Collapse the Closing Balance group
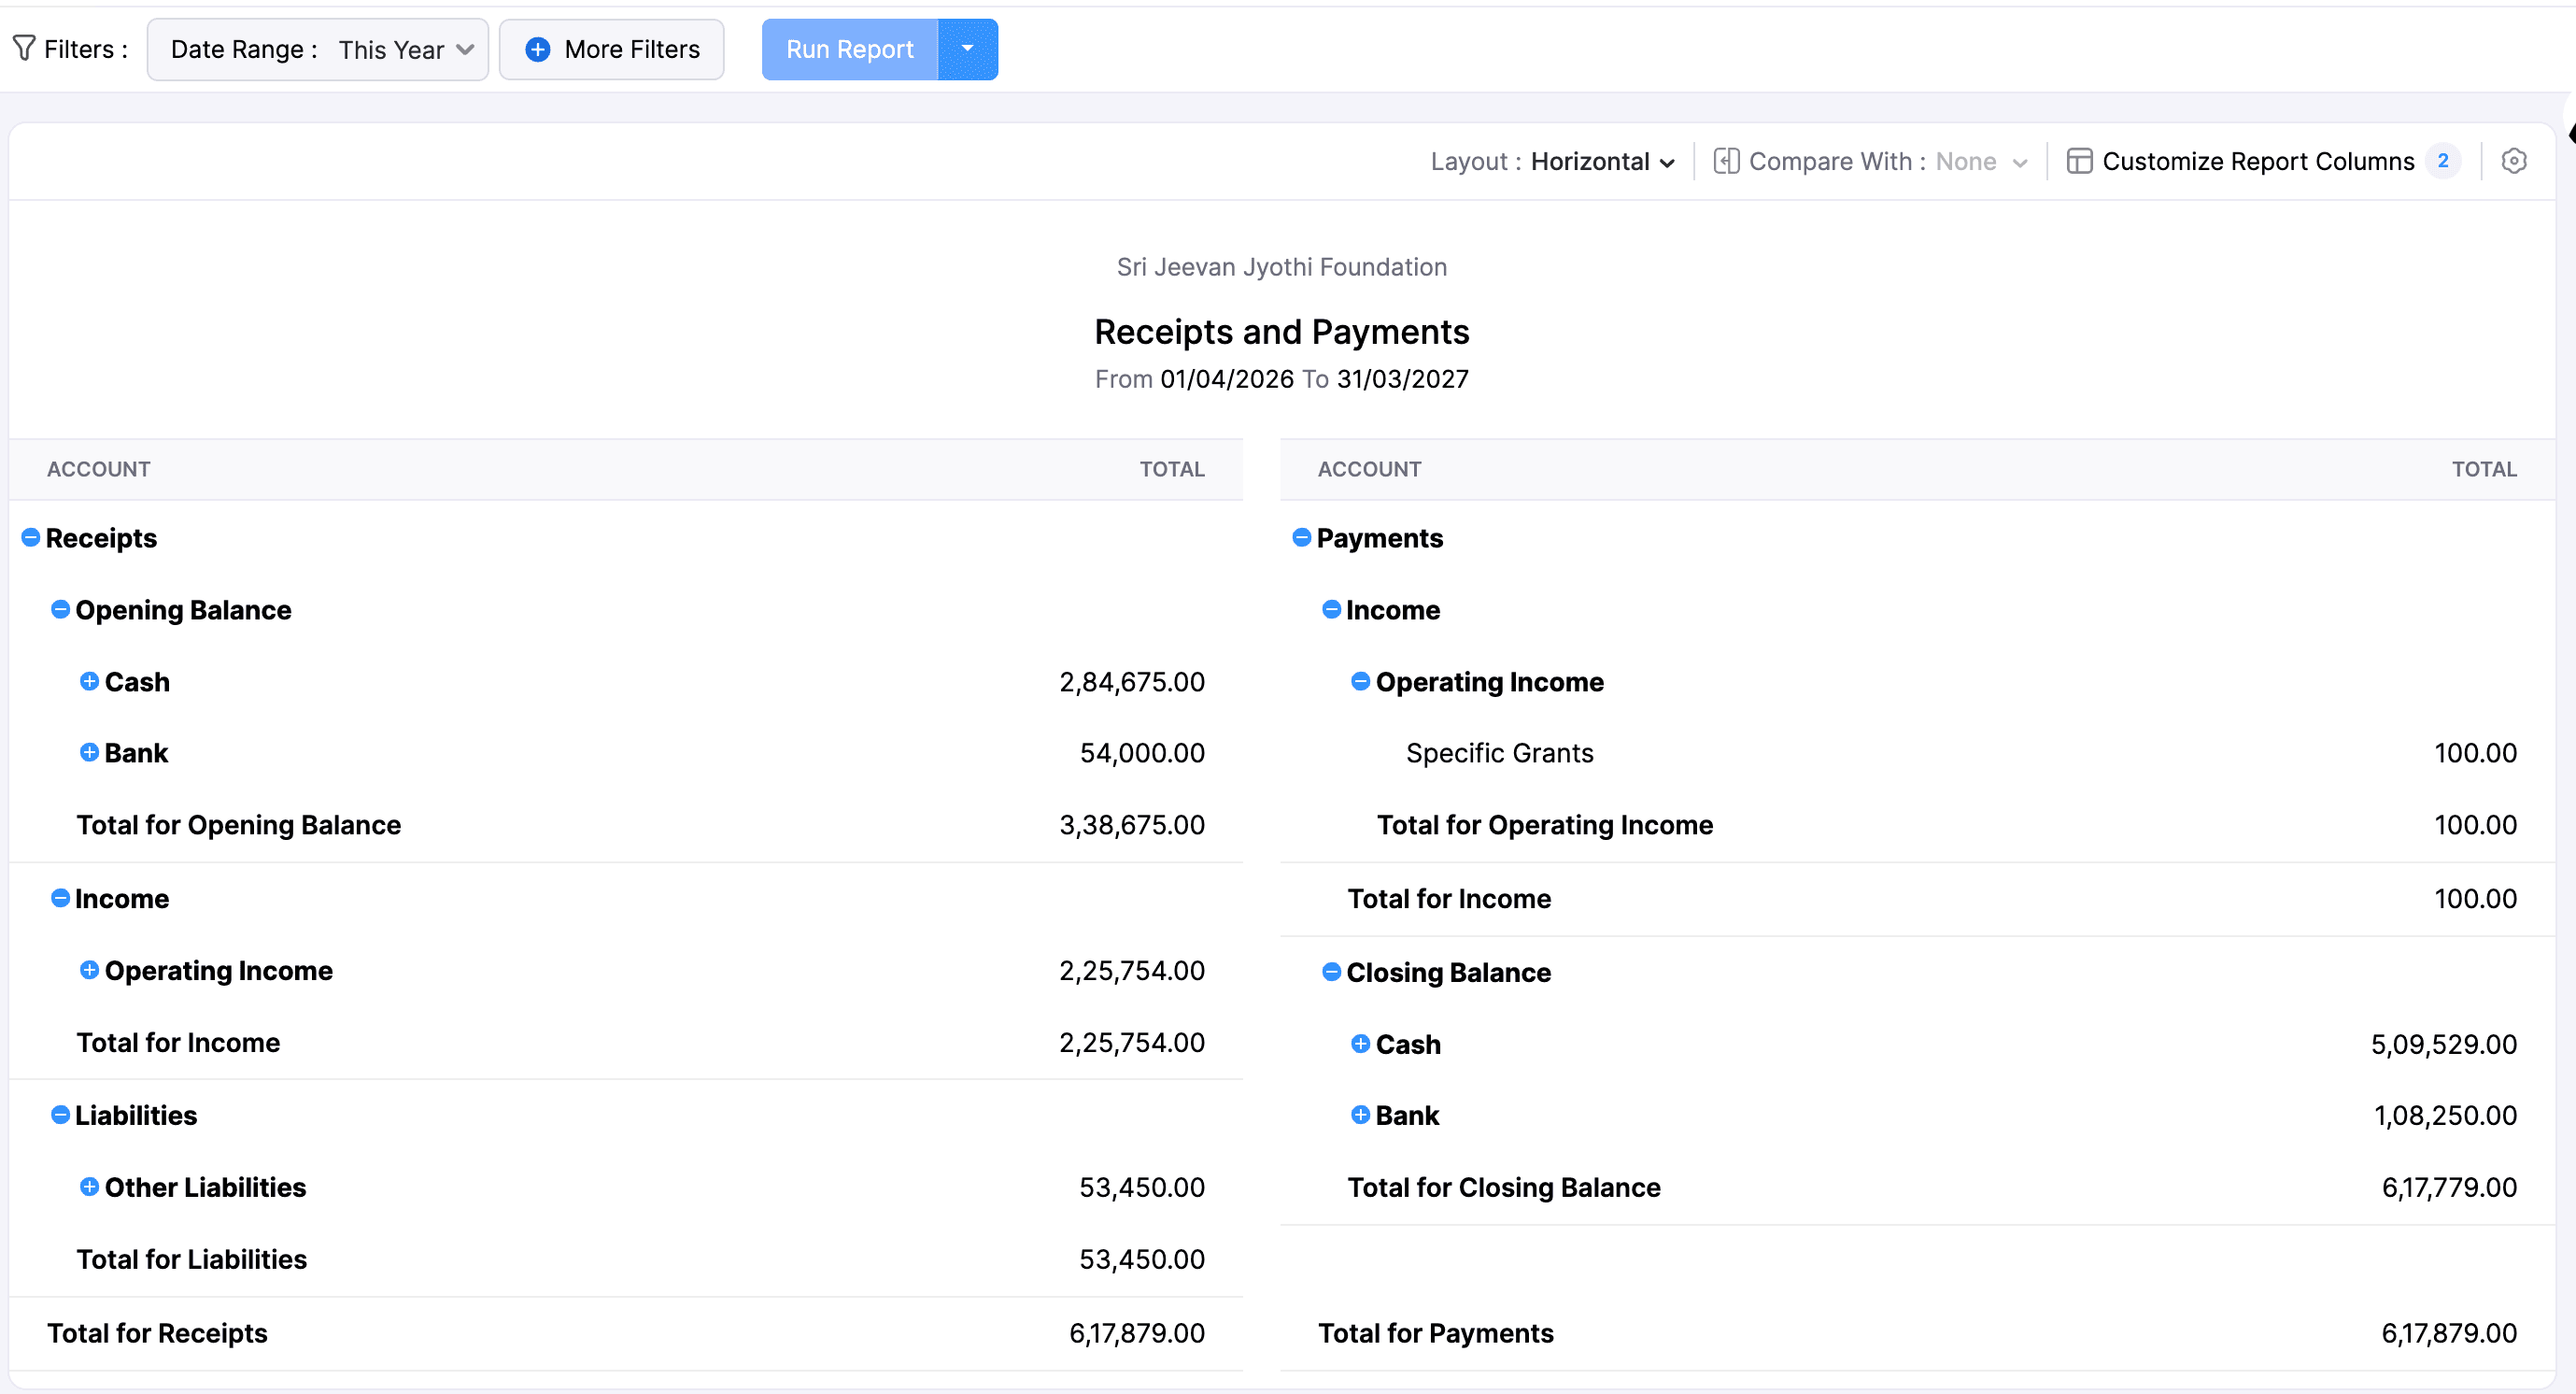Viewport: 2576px width, 1394px height. [1332, 971]
